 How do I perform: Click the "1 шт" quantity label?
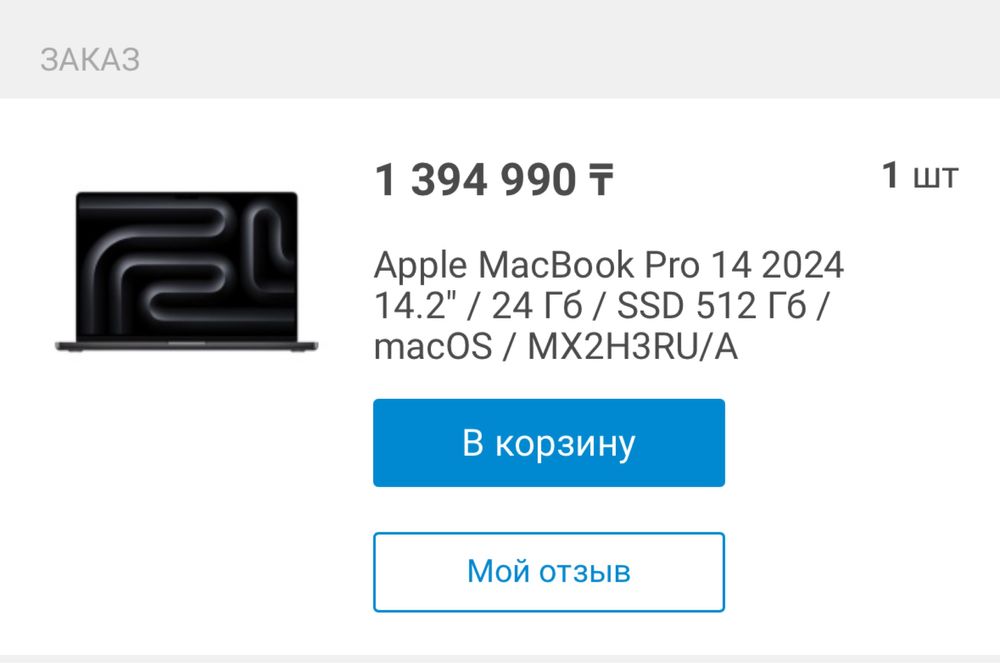tap(920, 175)
